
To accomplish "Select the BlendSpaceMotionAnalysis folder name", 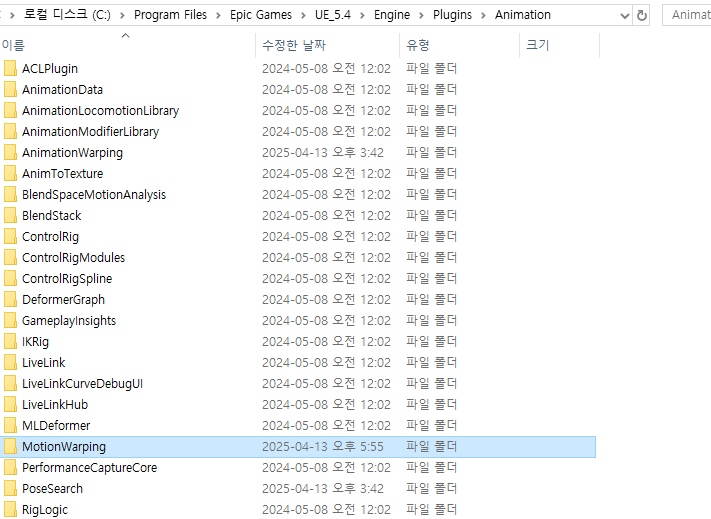I will (94, 195).
